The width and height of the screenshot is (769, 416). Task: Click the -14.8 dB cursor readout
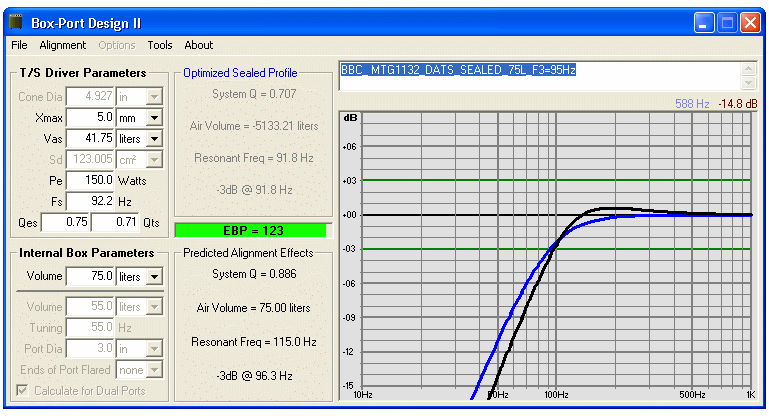(738, 104)
